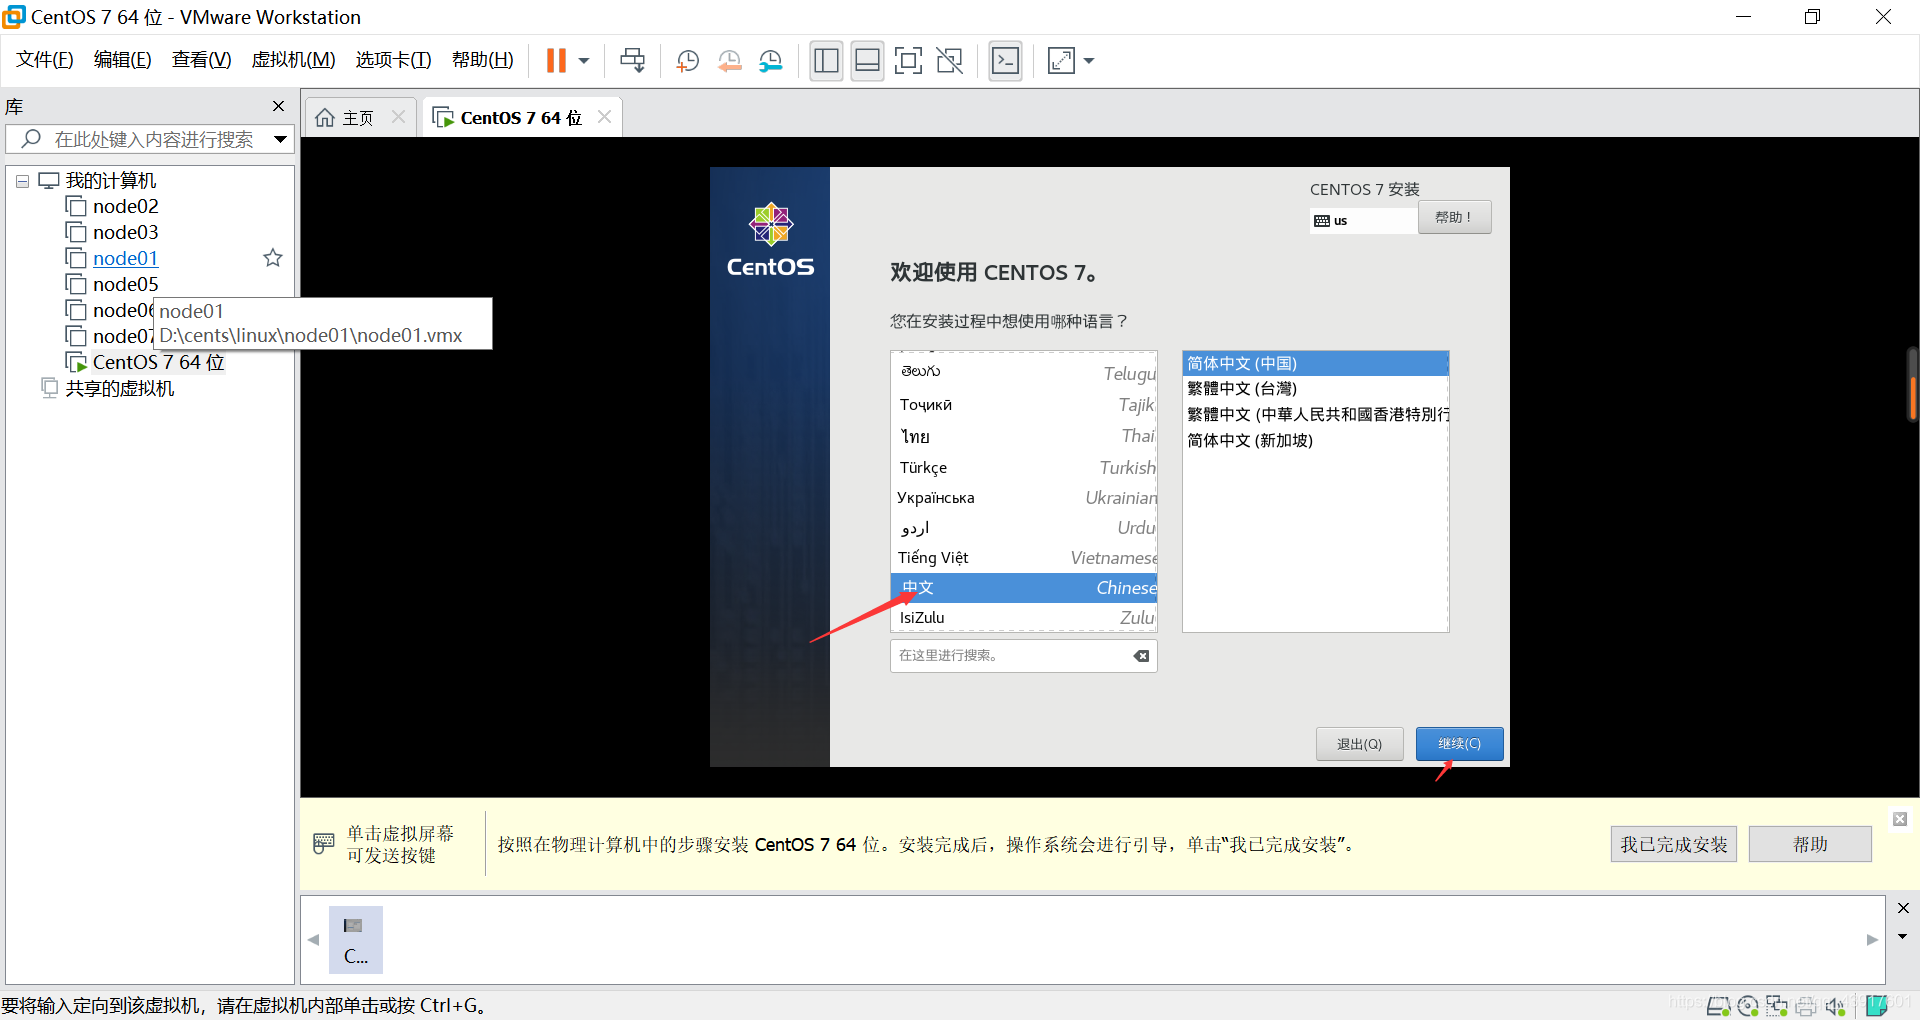Revert the VM to its previous snapshot

729,61
